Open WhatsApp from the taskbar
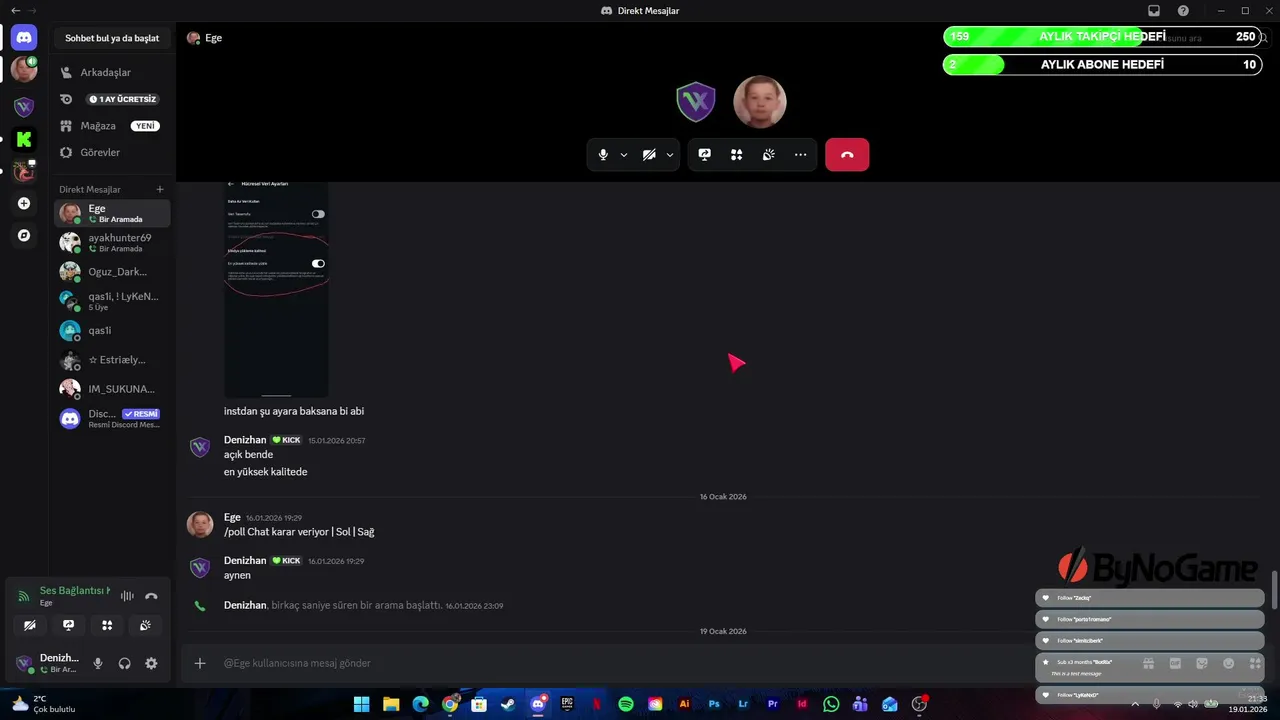 coord(831,704)
